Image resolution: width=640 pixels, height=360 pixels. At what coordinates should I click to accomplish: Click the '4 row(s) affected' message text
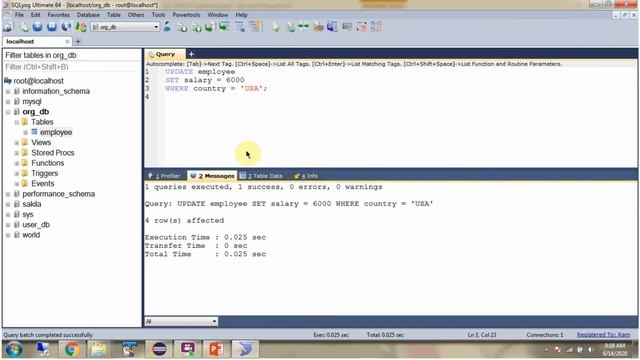184,220
